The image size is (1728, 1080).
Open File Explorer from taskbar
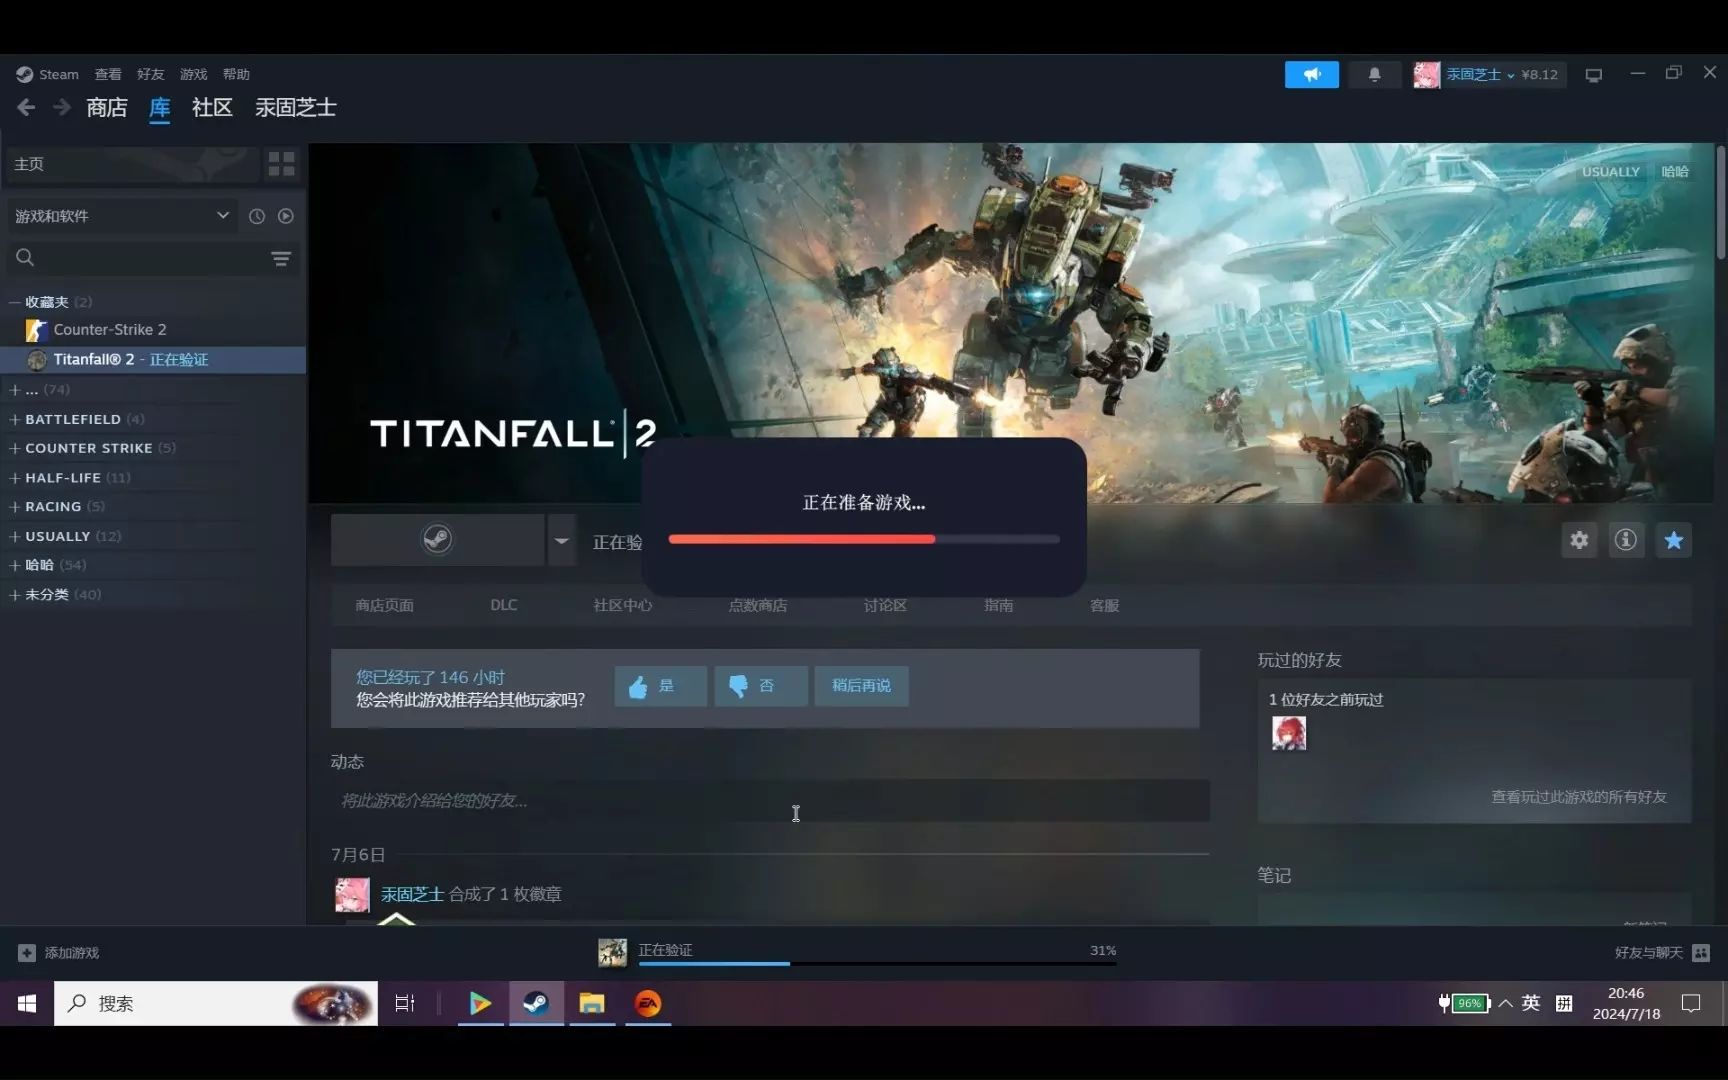tap(592, 1003)
